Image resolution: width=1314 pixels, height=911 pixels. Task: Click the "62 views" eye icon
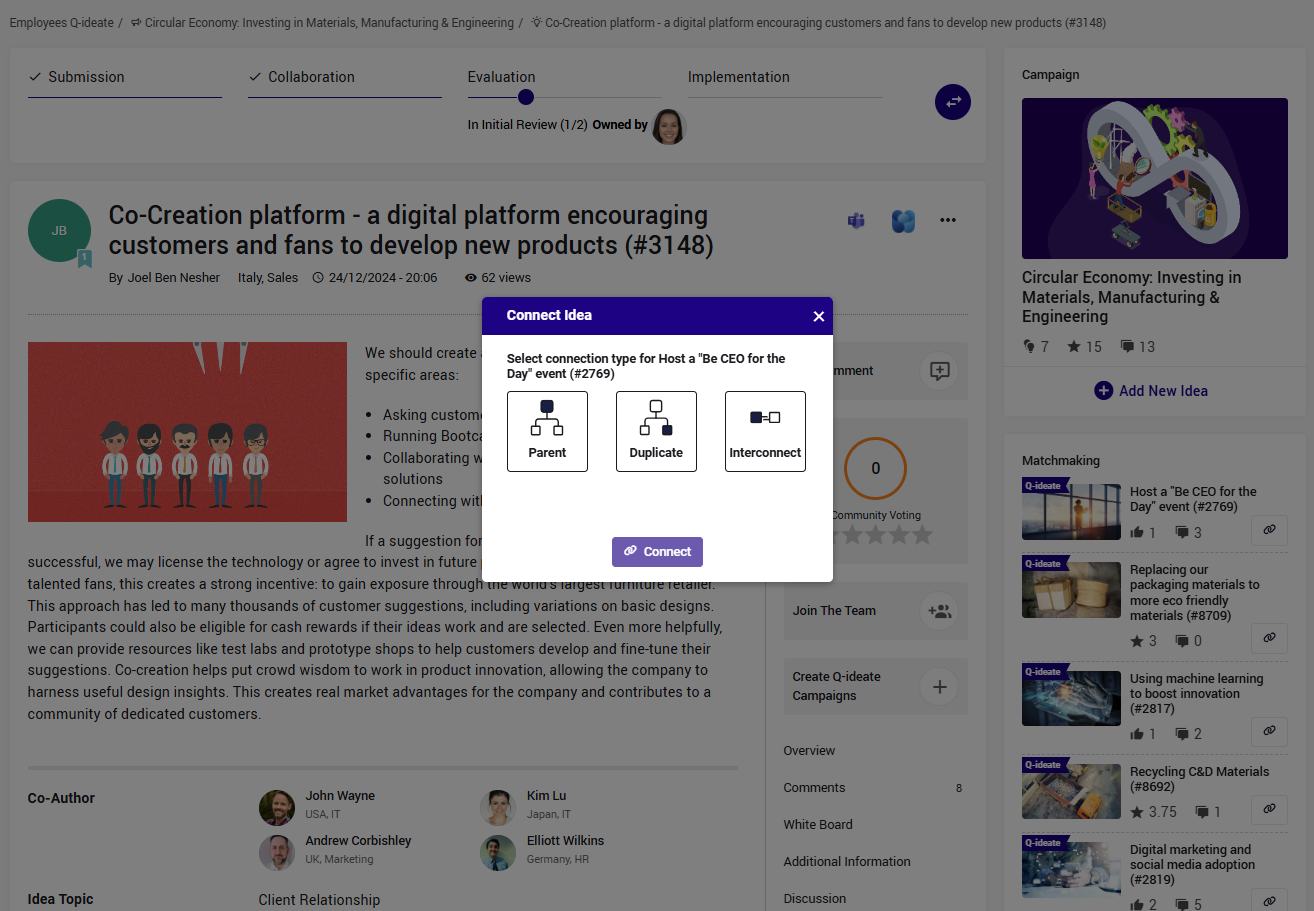point(471,278)
